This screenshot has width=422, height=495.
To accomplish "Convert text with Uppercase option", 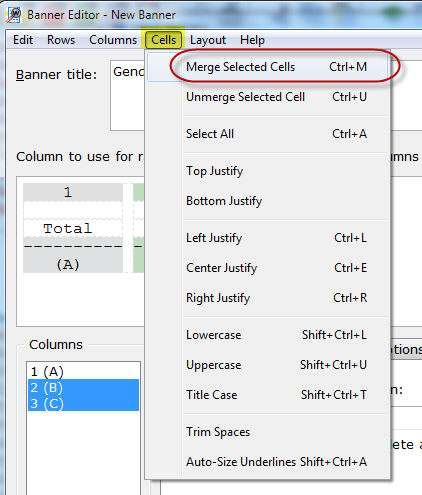I will [268, 365].
